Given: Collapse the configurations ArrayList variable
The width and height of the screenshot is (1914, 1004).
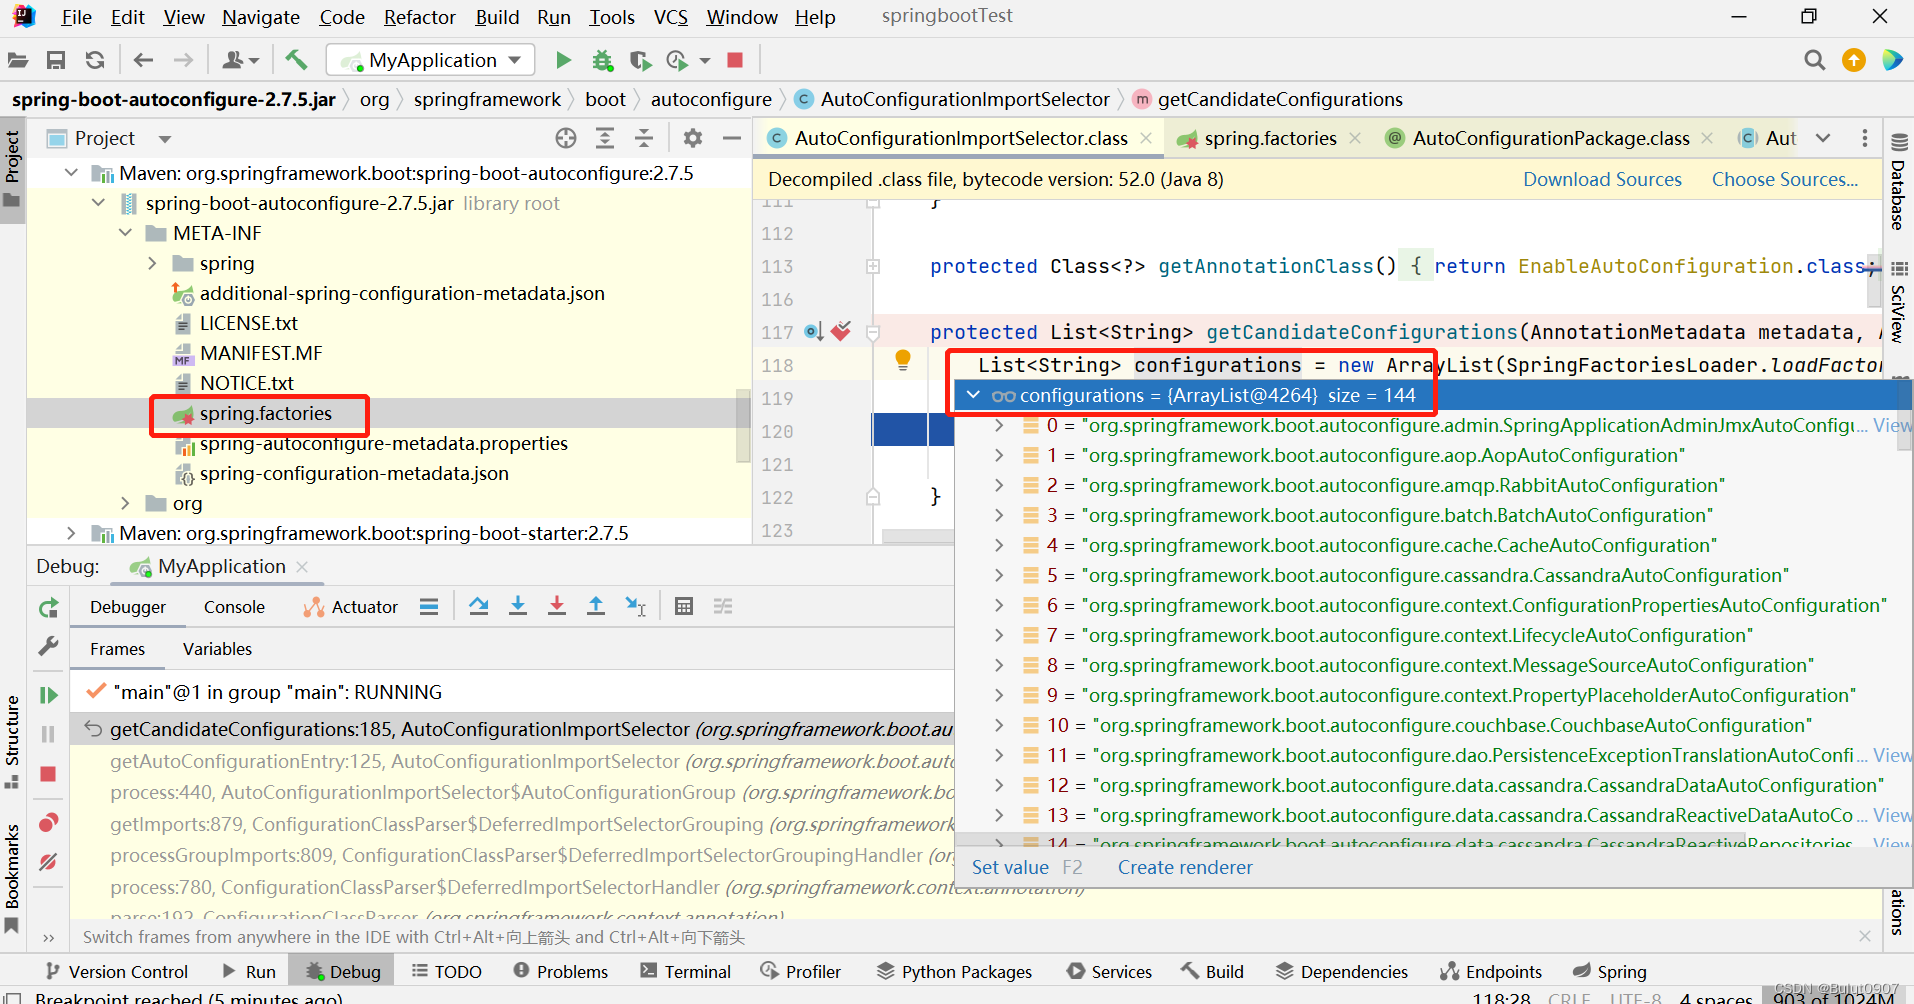Looking at the screenshot, I should [973, 395].
